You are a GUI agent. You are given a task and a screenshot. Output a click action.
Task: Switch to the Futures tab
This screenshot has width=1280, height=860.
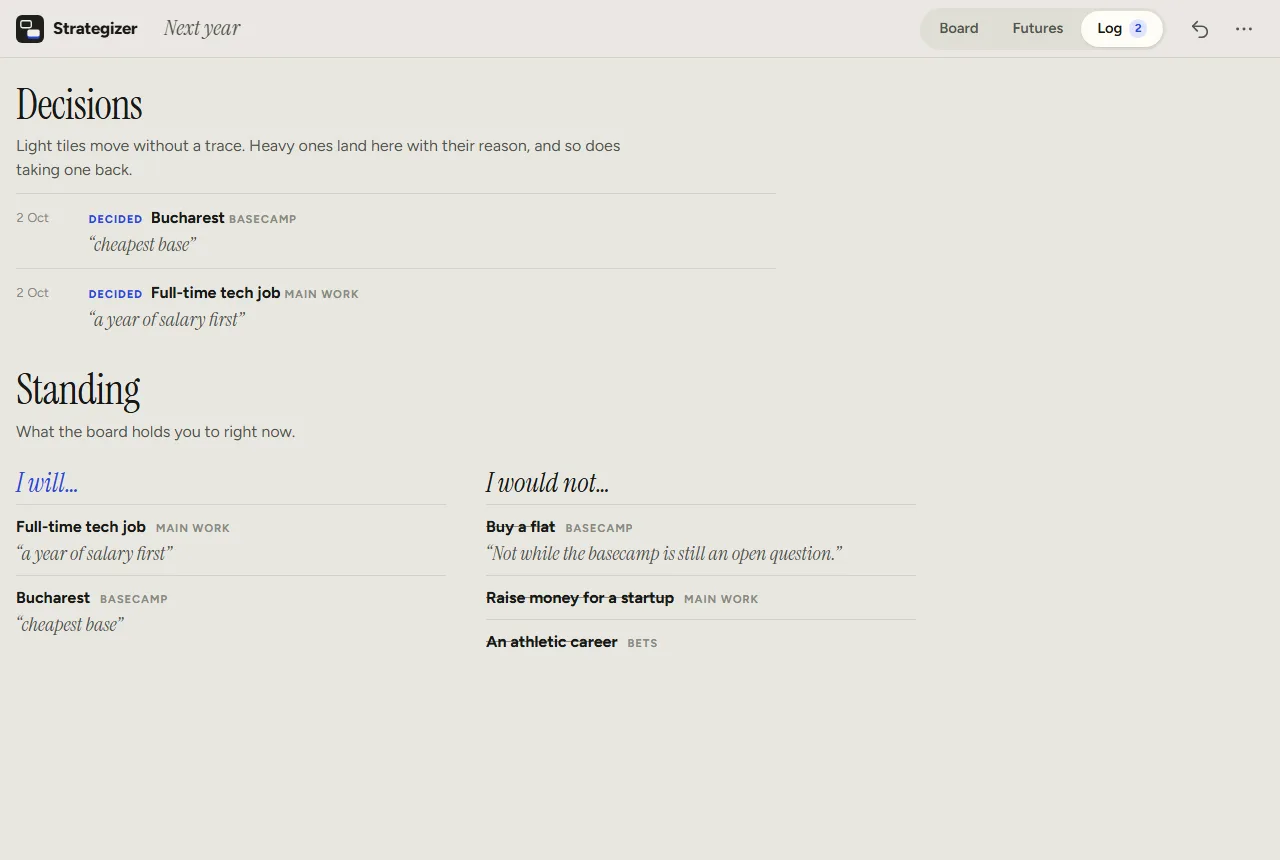coord(1037,29)
